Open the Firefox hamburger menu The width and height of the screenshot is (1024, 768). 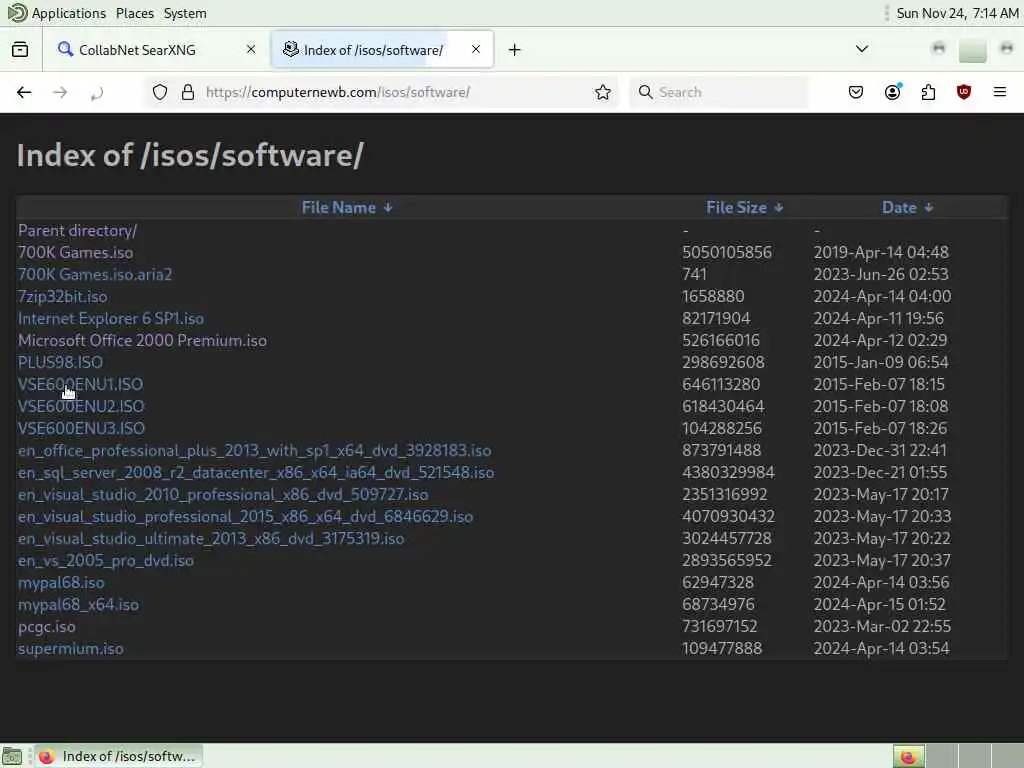tap(1000, 92)
